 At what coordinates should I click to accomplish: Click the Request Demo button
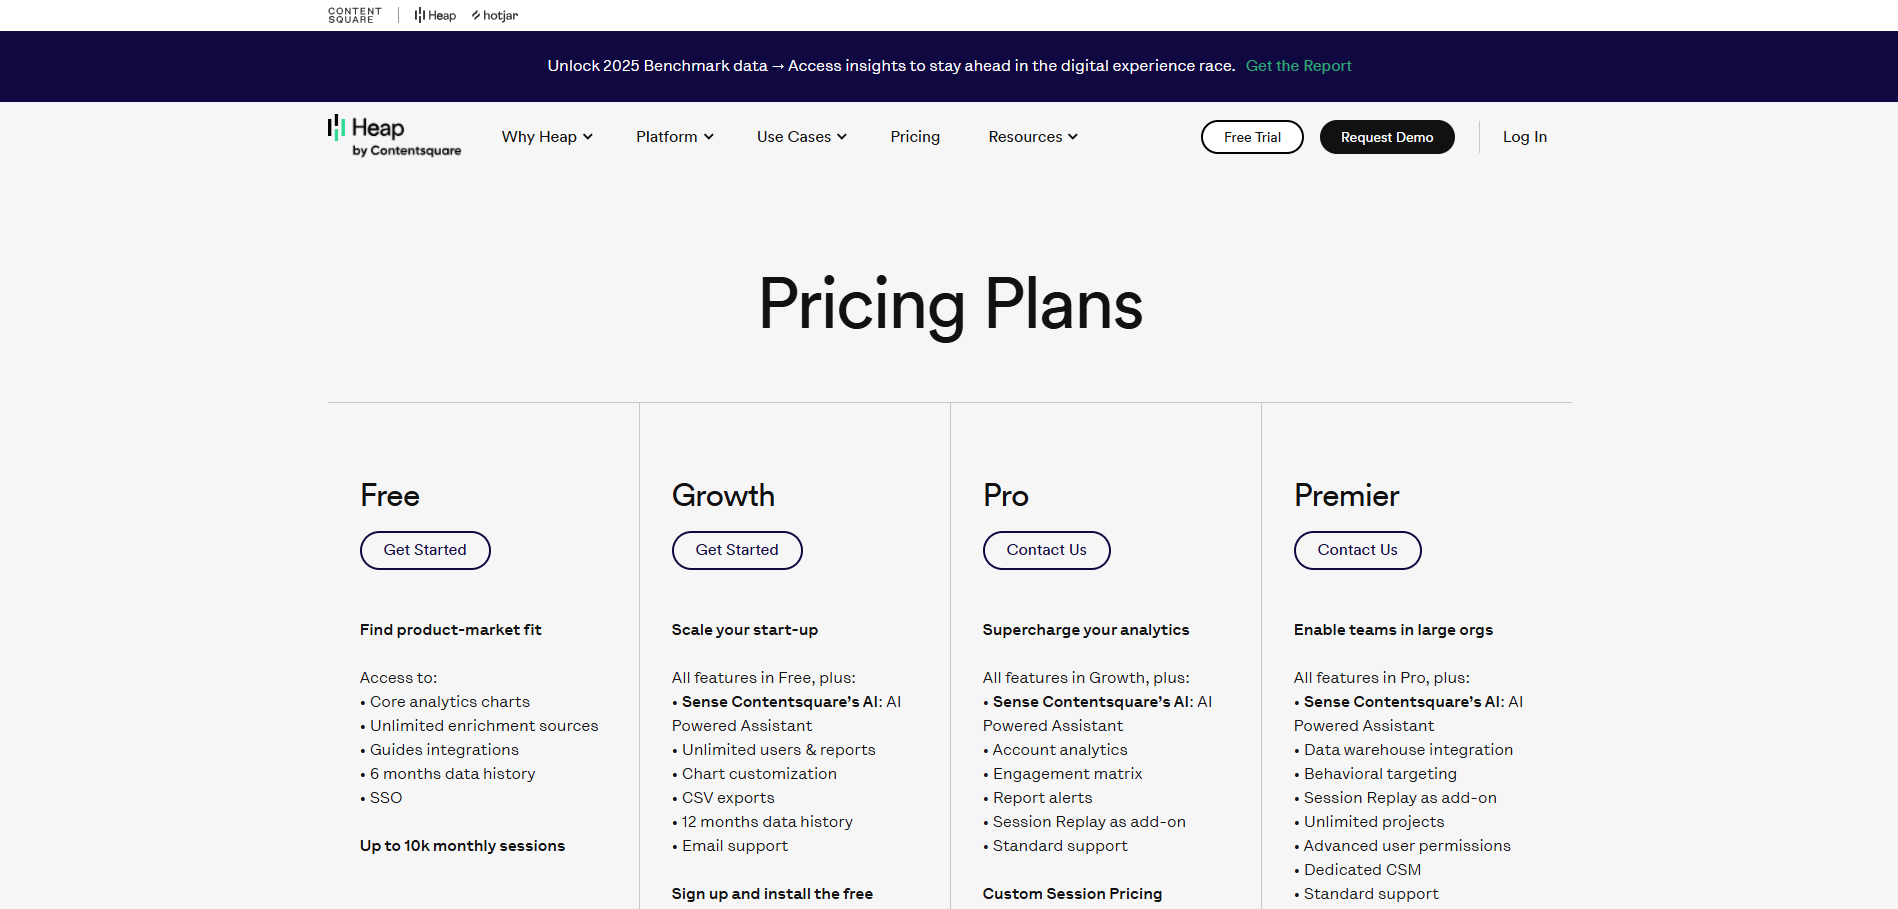[1387, 136]
